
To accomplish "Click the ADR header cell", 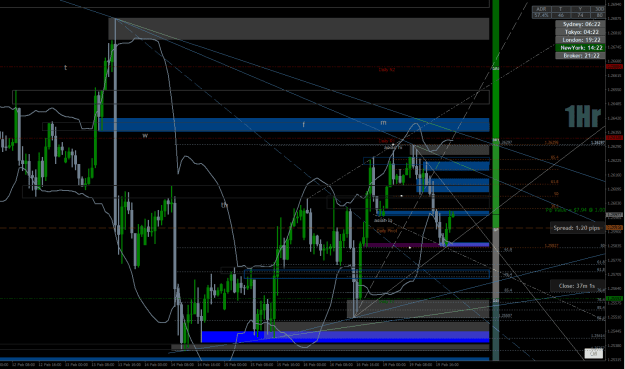I will pos(541,9).
